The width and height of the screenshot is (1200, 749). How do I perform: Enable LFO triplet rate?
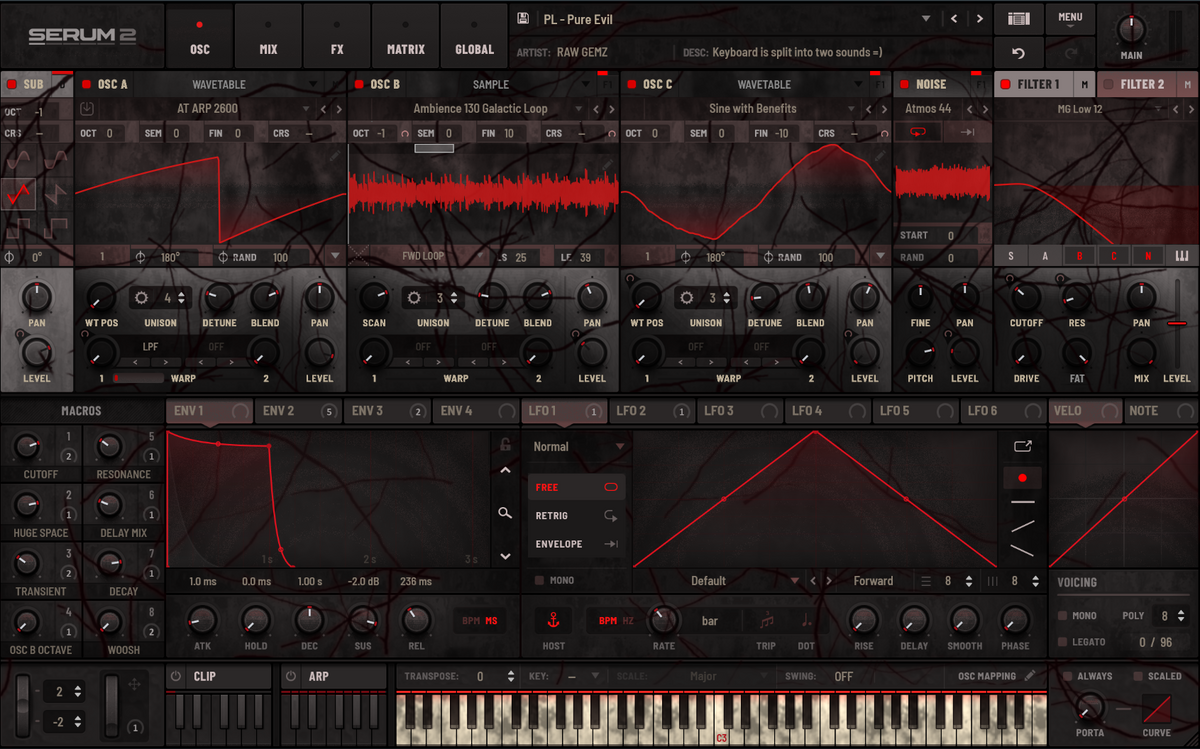766,621
